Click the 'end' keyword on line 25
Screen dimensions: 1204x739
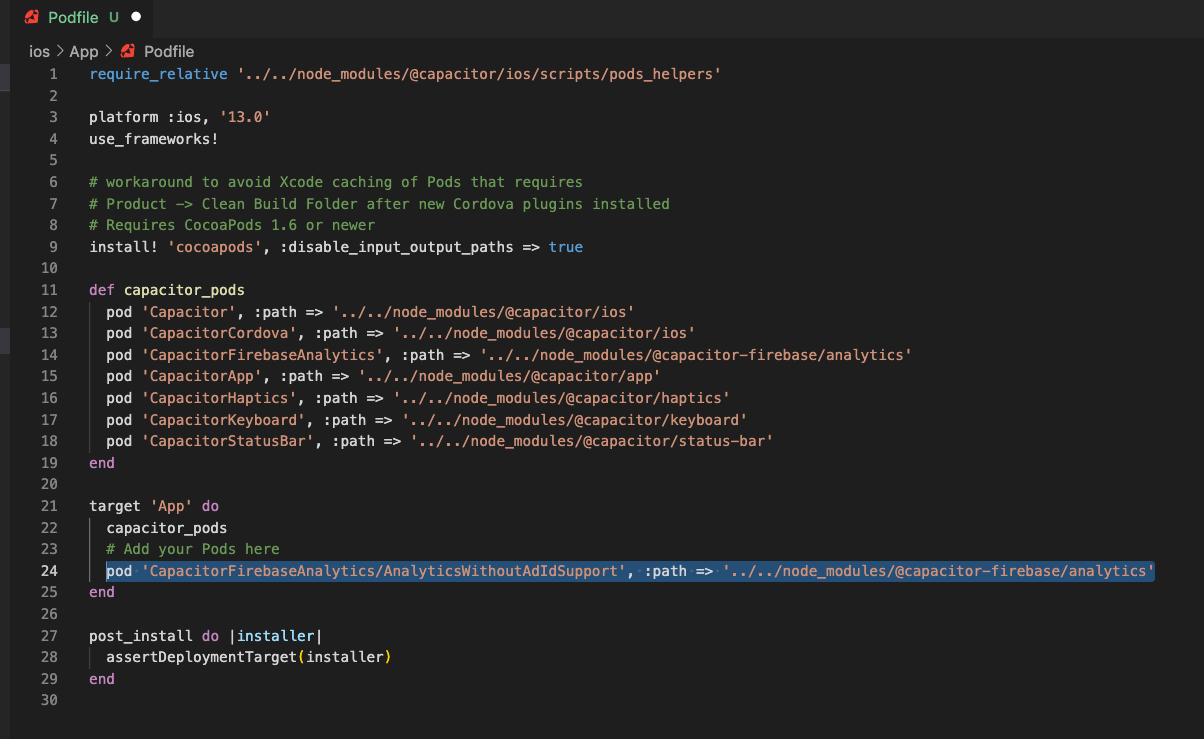(x=102, y=592)
